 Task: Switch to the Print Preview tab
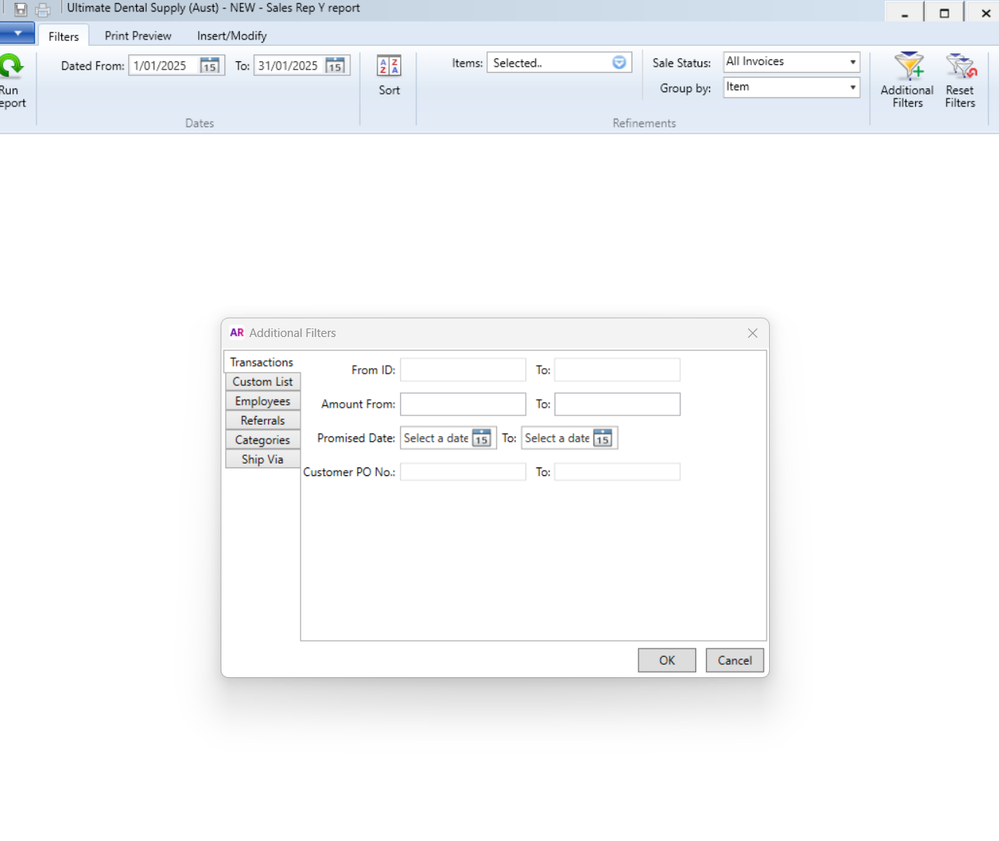(138, 36)
